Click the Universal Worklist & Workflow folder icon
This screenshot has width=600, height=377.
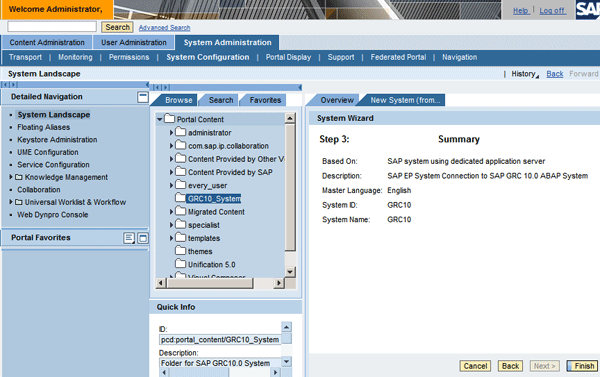(x=19, y=202)
